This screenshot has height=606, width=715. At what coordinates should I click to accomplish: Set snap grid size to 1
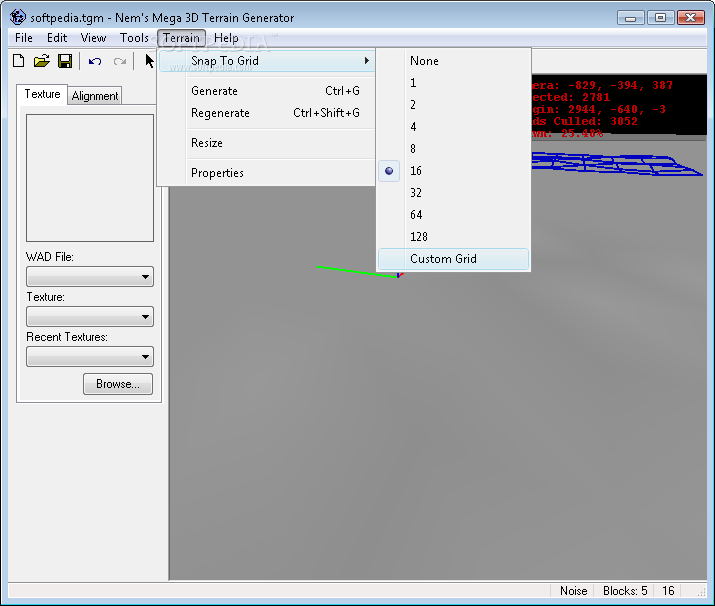tap(453, 83)
